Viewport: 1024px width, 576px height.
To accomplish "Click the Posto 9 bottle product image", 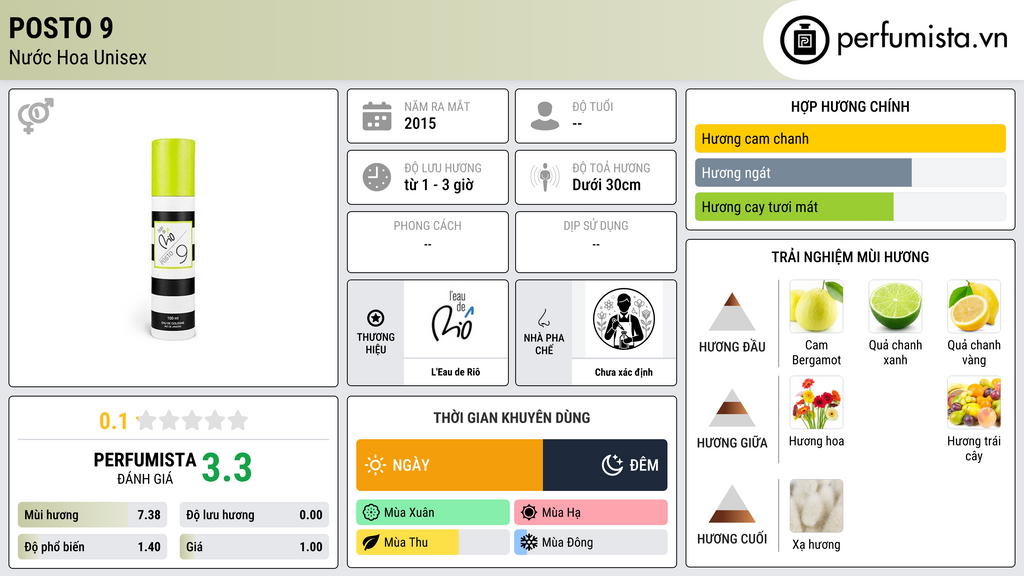I will [173, 239].
